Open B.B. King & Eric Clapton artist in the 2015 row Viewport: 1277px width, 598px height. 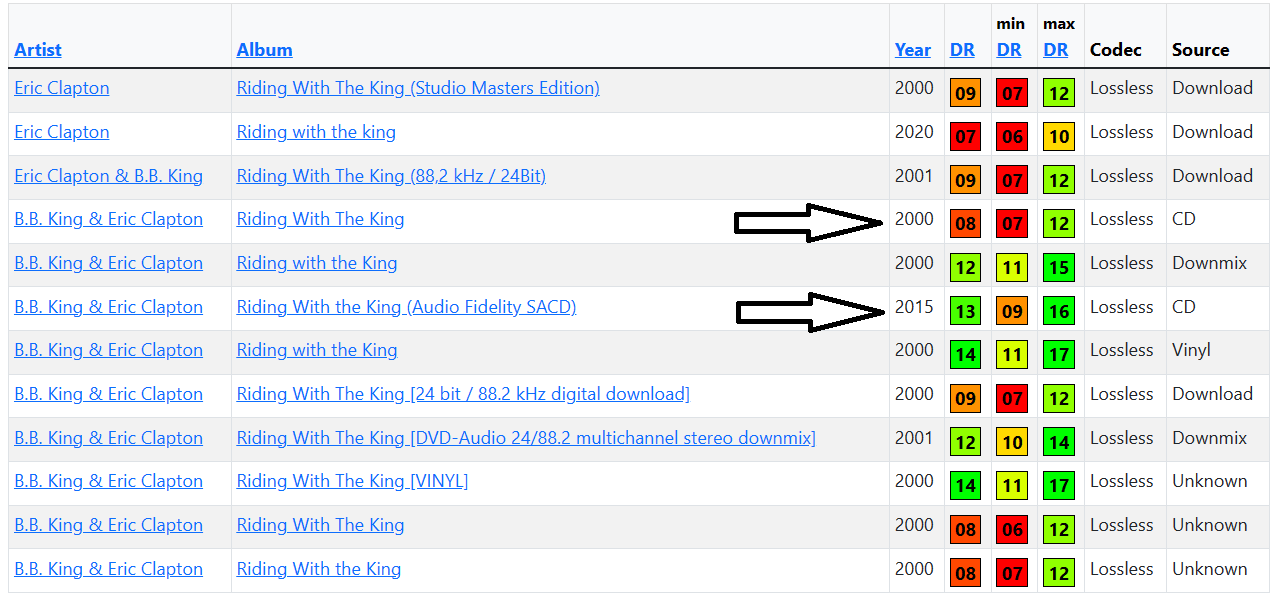click(108, 307)
